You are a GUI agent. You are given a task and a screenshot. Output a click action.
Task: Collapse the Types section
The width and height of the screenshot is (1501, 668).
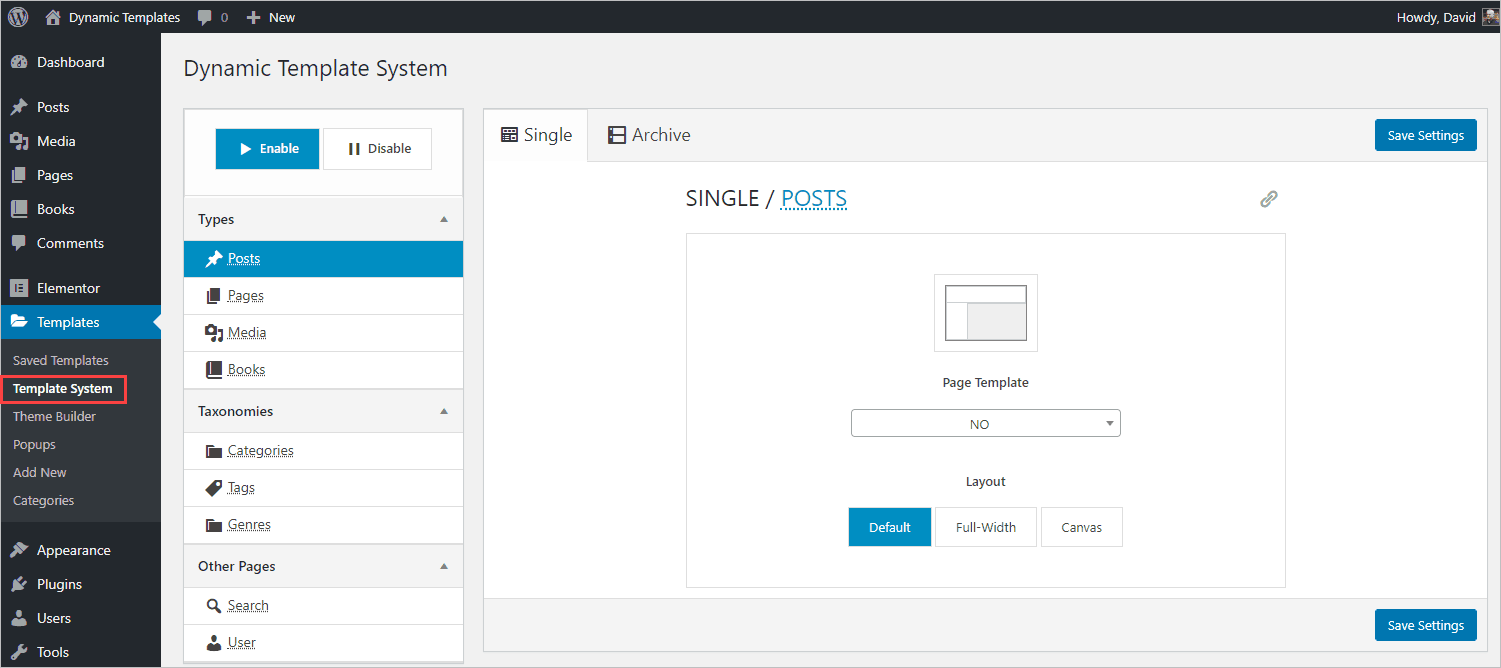(x=444, y=219)
